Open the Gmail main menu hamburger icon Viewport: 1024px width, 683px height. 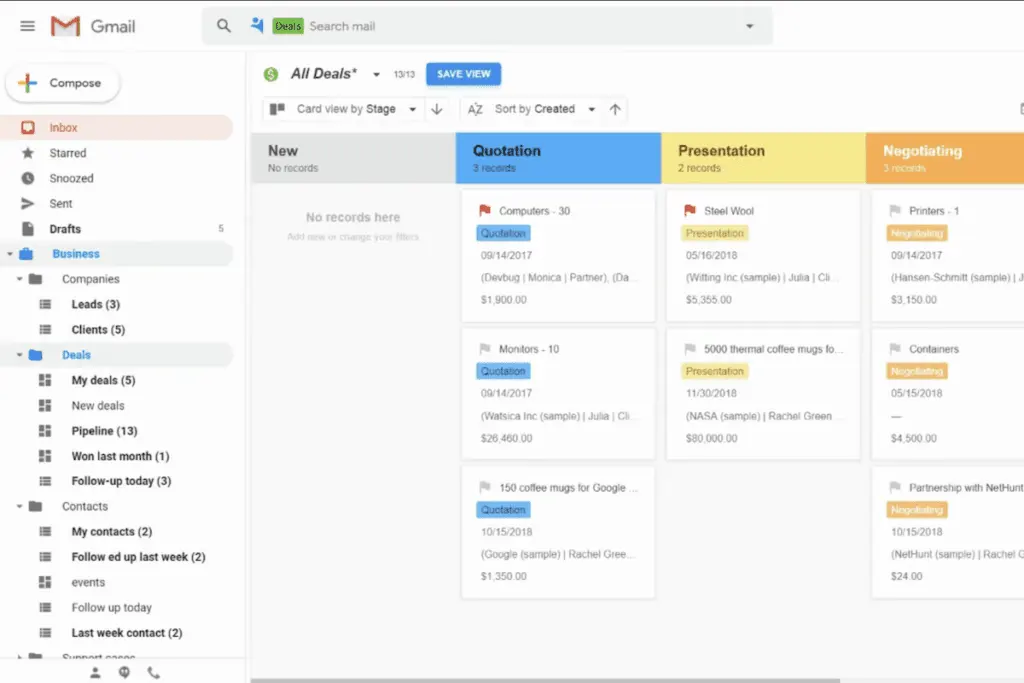[27, 26]
